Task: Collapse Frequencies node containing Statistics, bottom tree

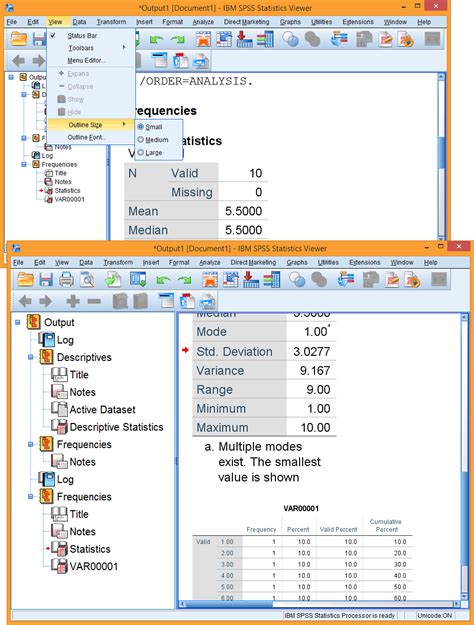Action: pyautogui.click(x=30, y=496)
